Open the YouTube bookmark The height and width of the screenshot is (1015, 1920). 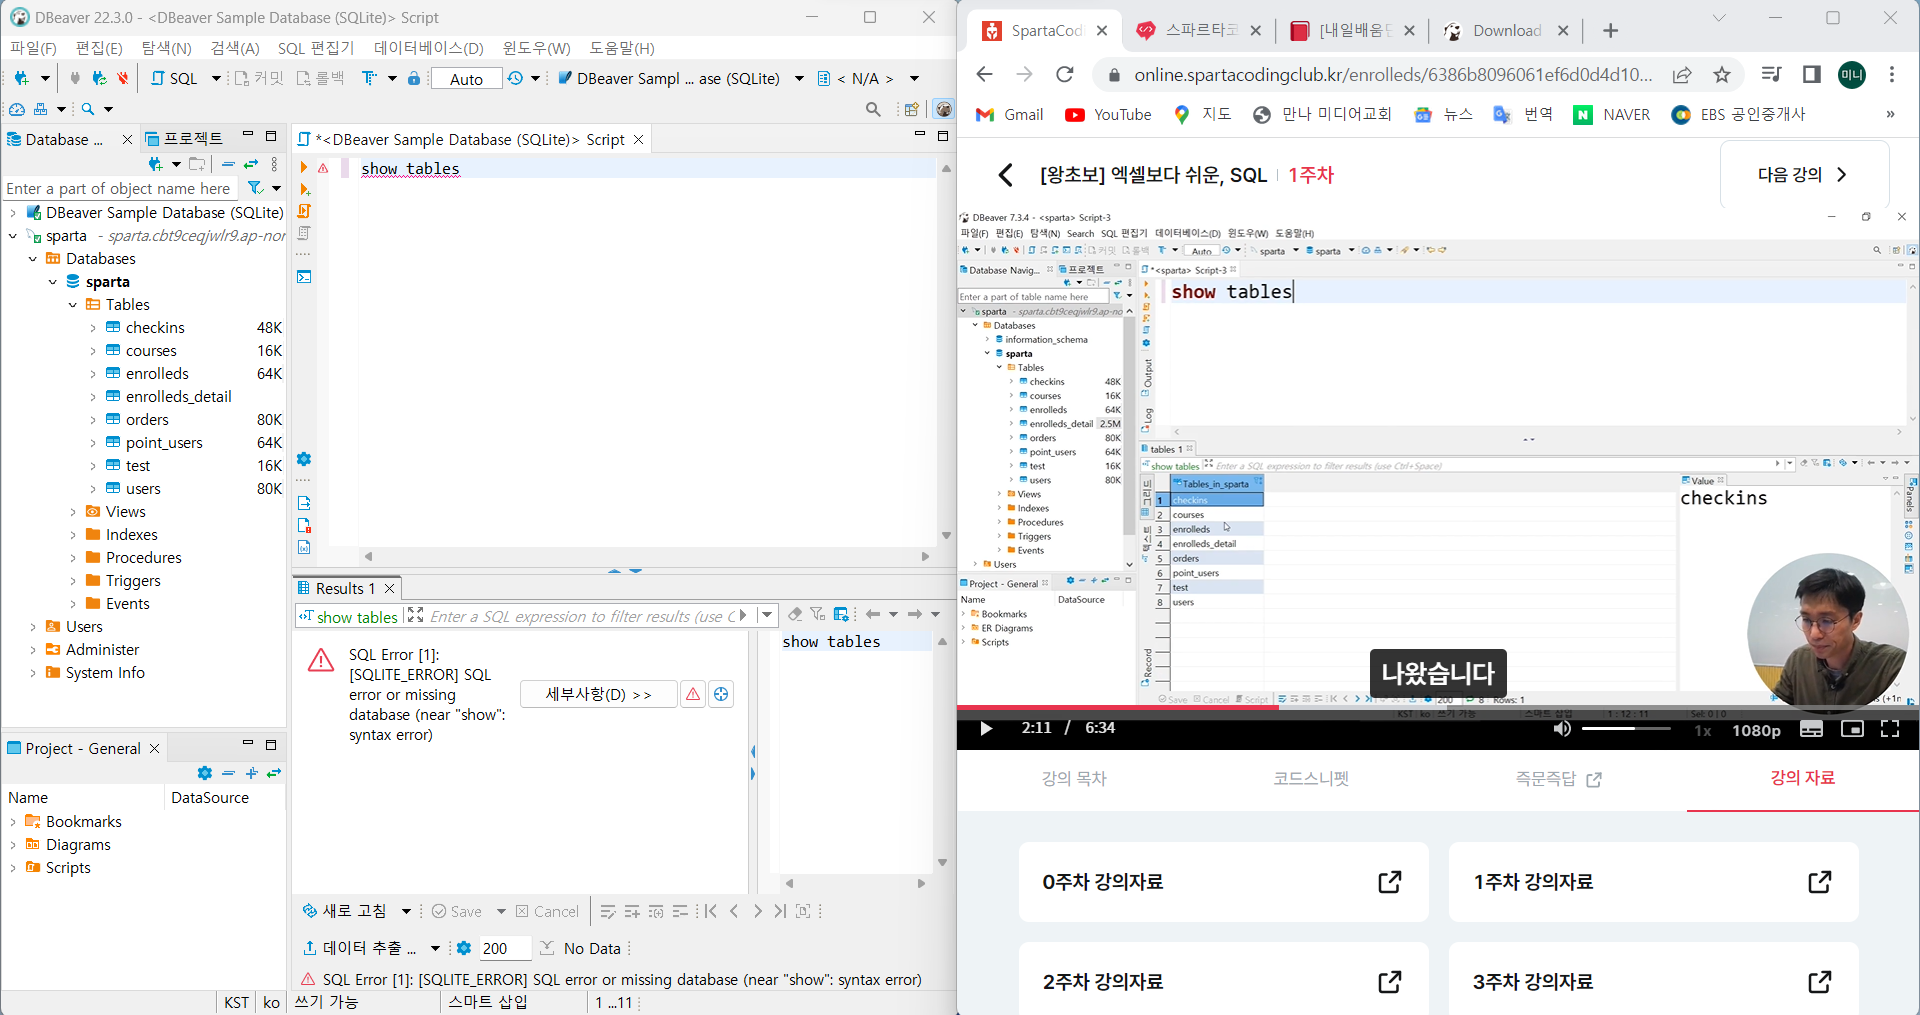[1109, 114]
